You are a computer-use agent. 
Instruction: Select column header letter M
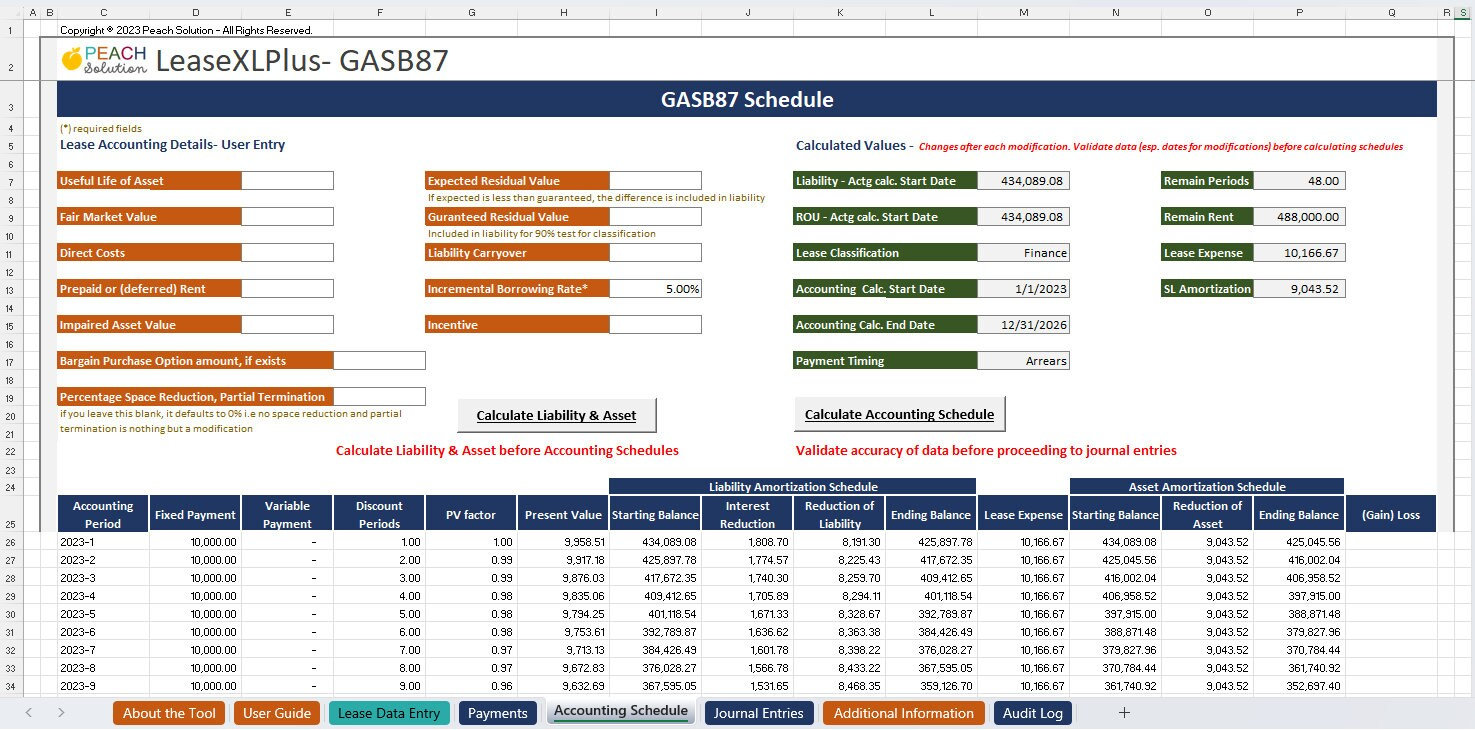click(1023, 12)
